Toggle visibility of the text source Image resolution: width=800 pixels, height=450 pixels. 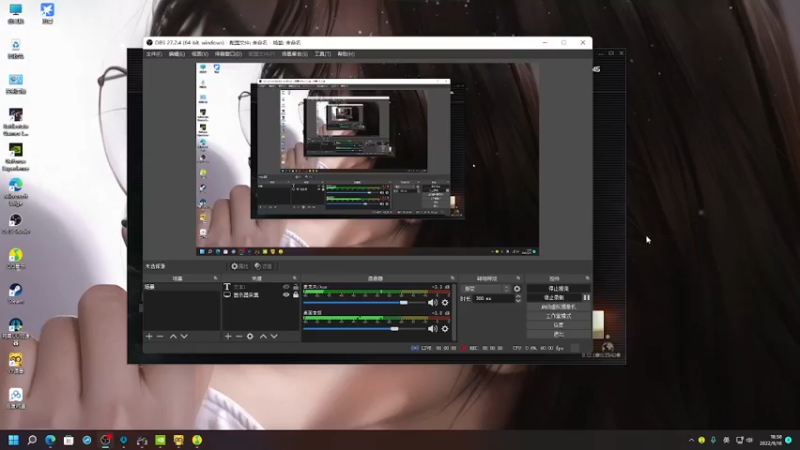point(286,287)
